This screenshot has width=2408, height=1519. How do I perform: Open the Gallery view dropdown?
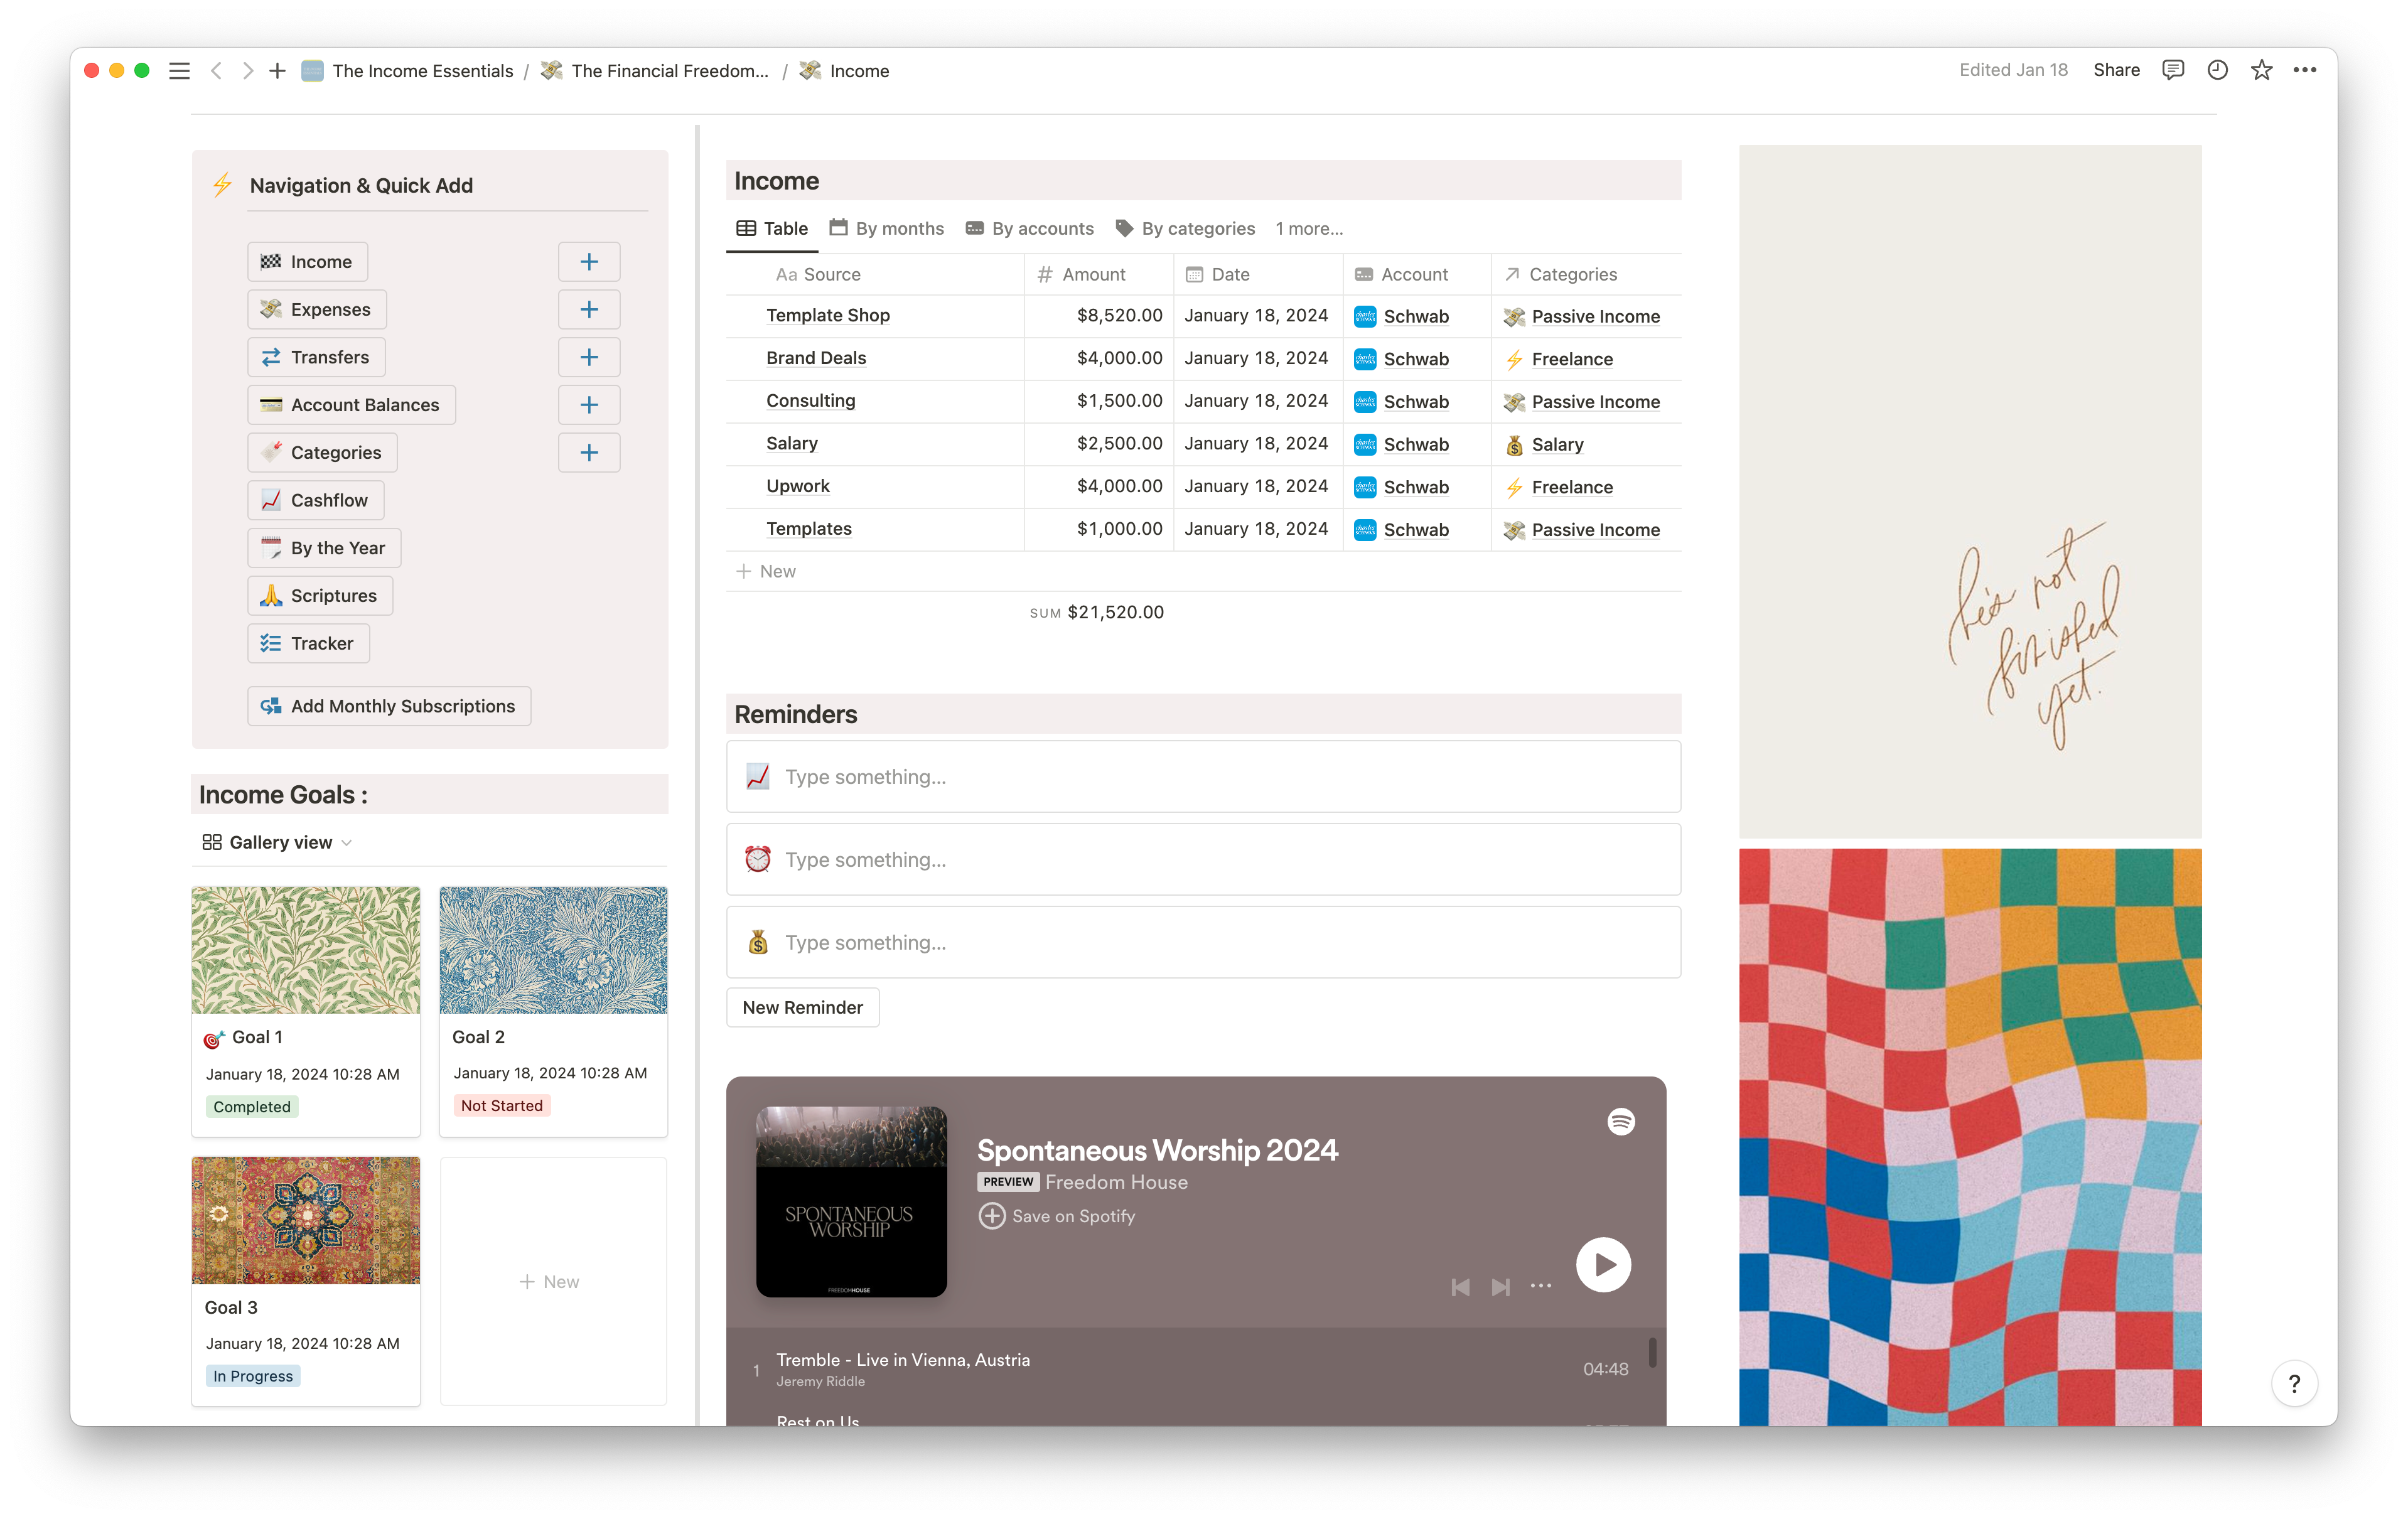click(277, 843)
